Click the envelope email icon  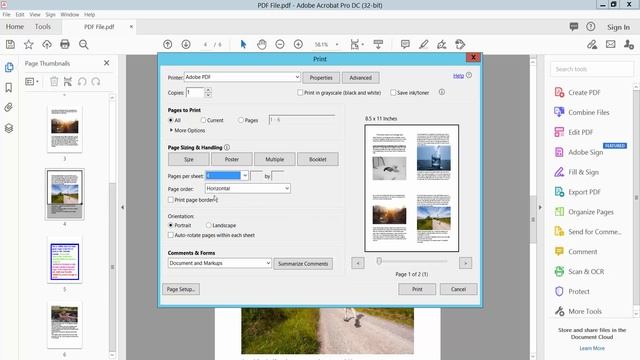coord(611,44)
